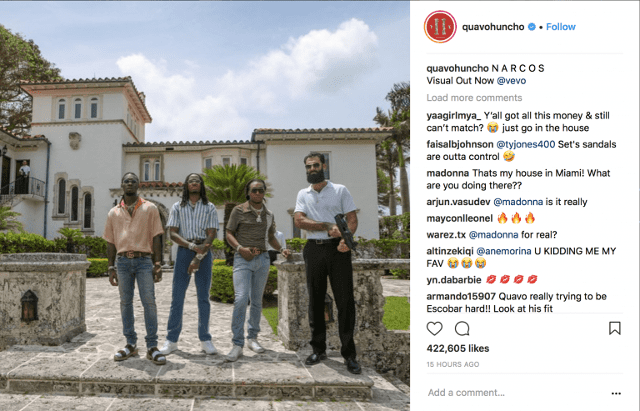Open quavohuncho's profile picture avatar
Viewport: 640px width, 411px height.
point(440,27)
